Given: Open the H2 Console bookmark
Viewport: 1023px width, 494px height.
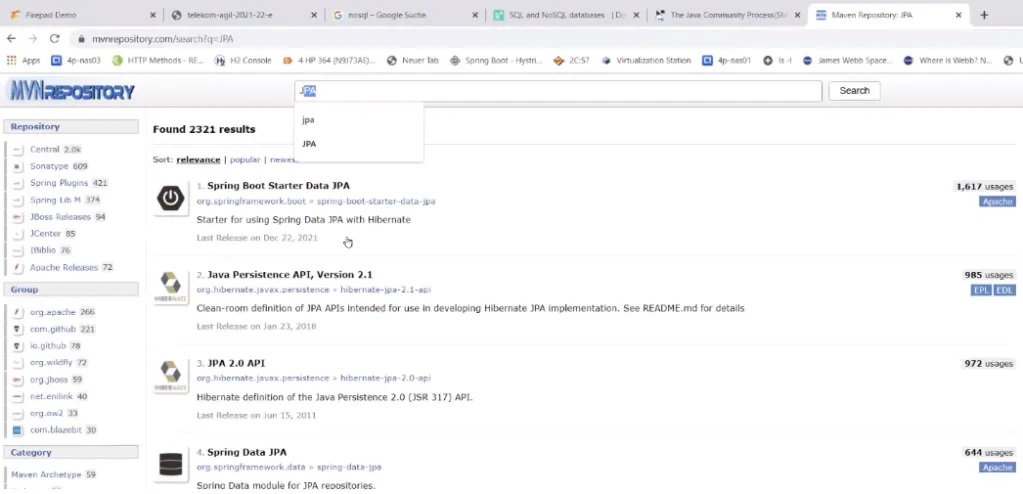Looking at the screenshot, I should click(243, 60).
